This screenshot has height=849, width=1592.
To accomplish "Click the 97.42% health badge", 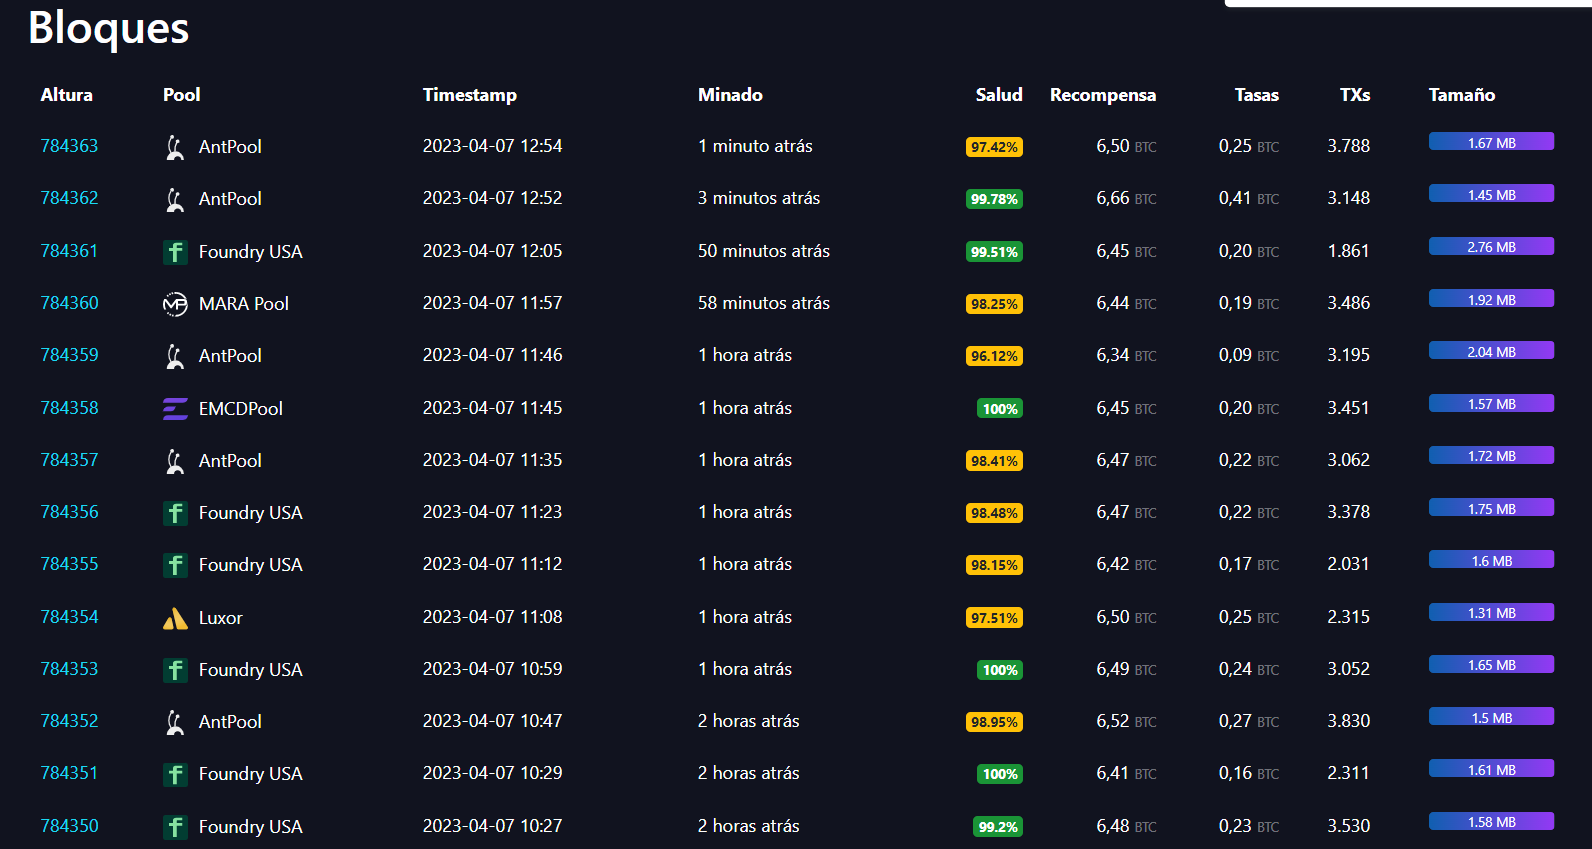I will tap(993, 147).
